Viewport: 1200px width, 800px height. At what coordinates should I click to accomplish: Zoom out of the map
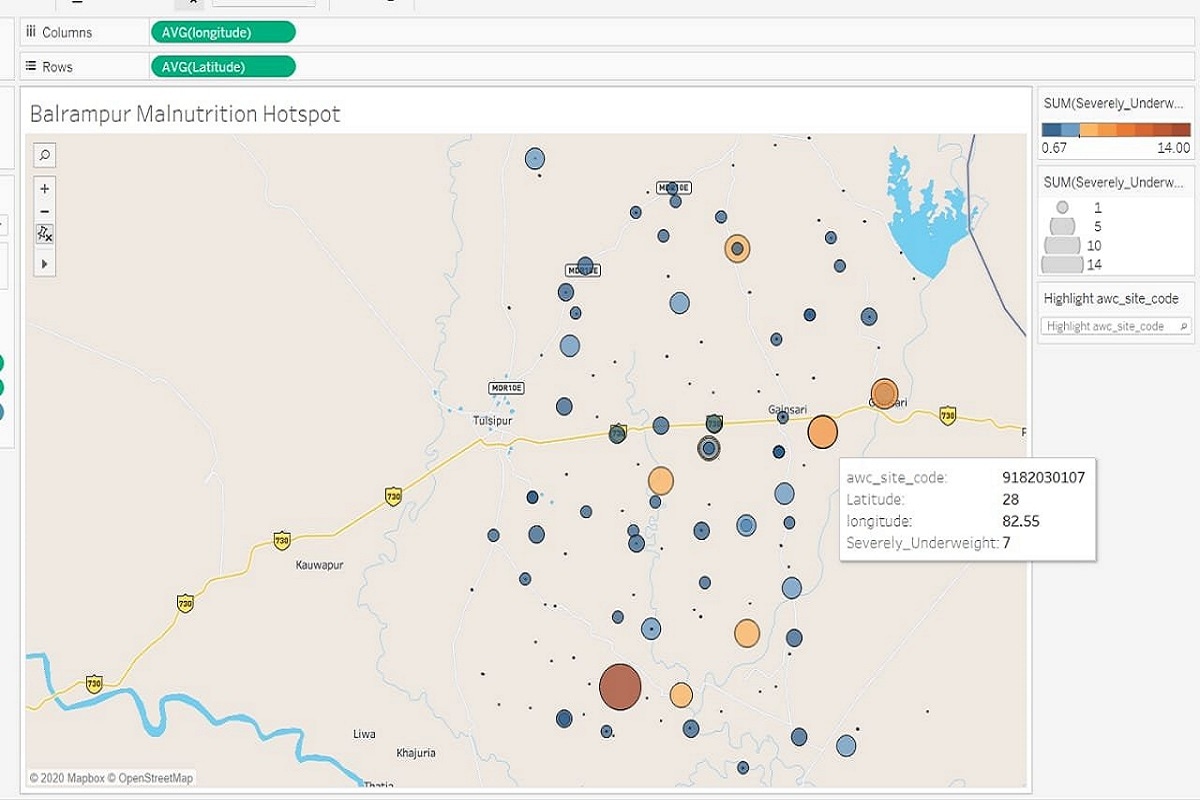45,211
